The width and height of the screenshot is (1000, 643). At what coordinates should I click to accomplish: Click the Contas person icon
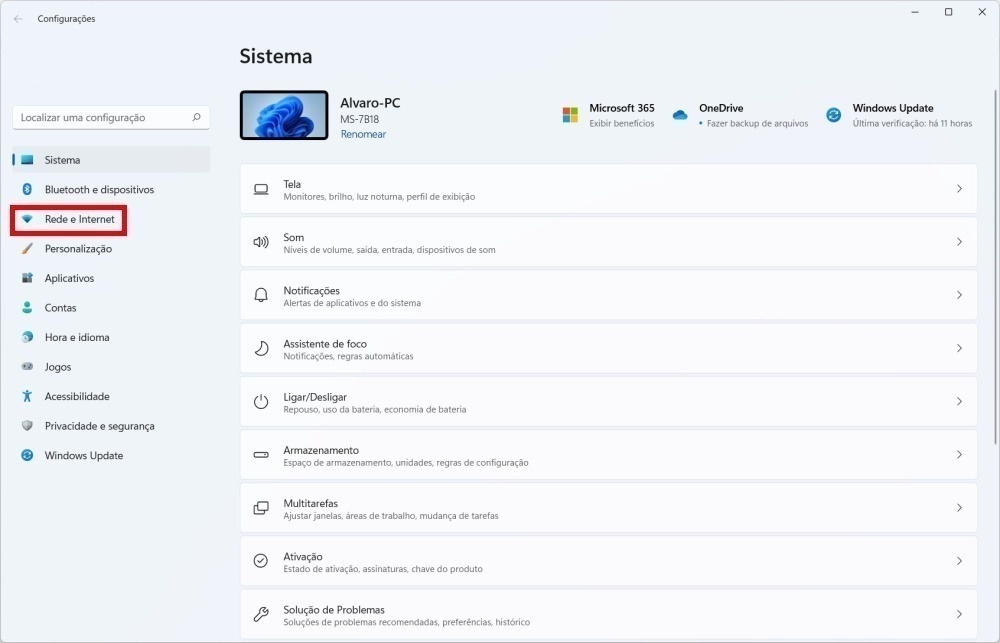27,307
